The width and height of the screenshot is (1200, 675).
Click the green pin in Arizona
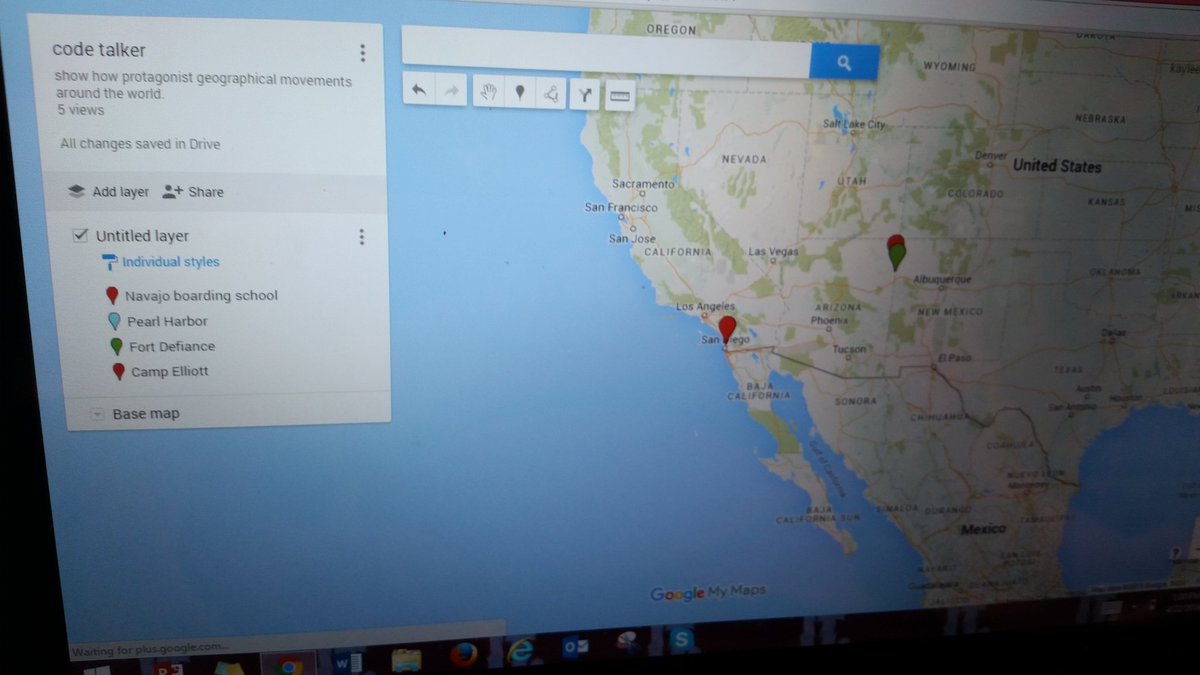tap(897, 256)
